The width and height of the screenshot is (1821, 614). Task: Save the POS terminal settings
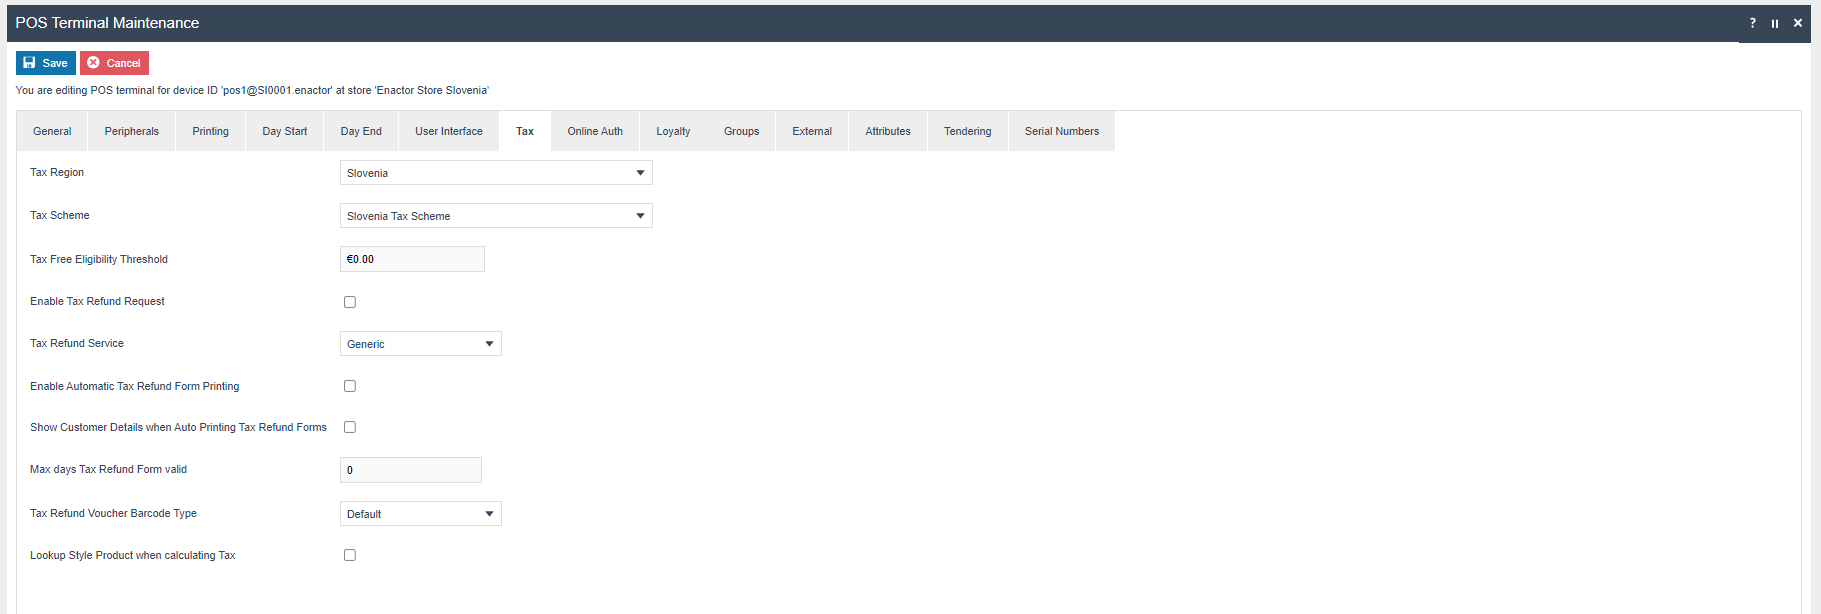(x=46, y=63)
